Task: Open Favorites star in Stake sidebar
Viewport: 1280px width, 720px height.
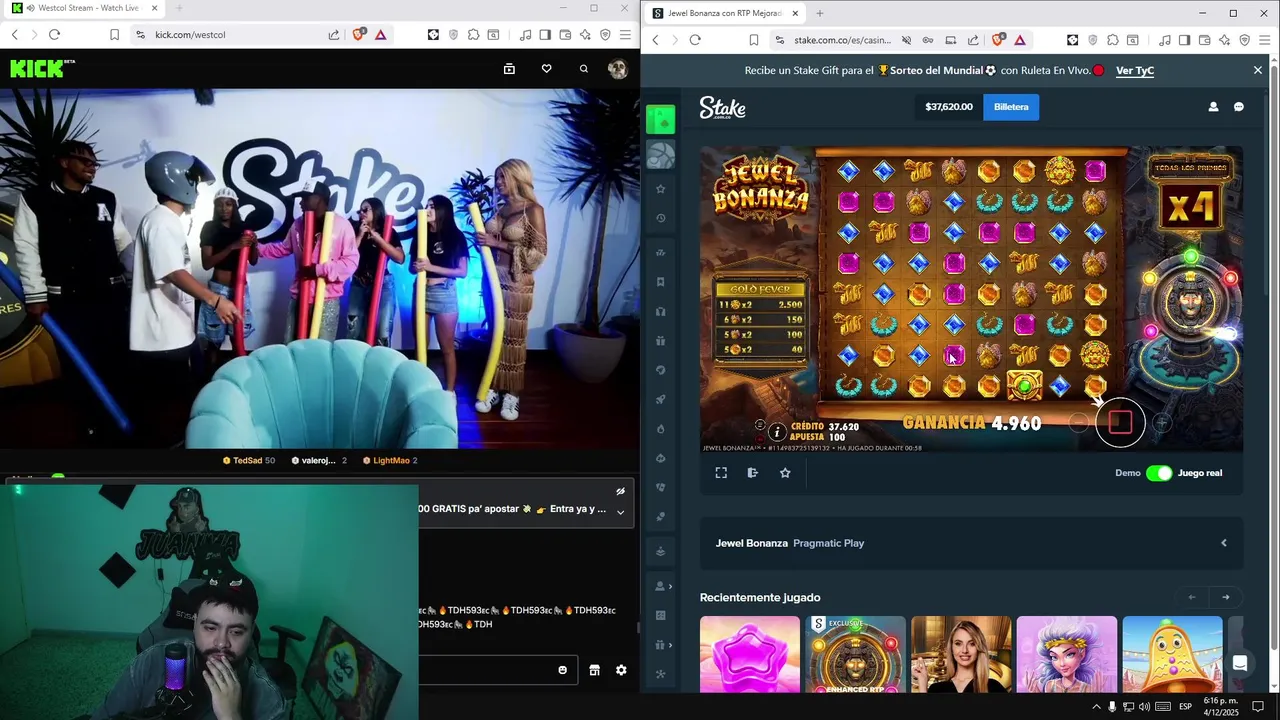Action: [660, 189]
